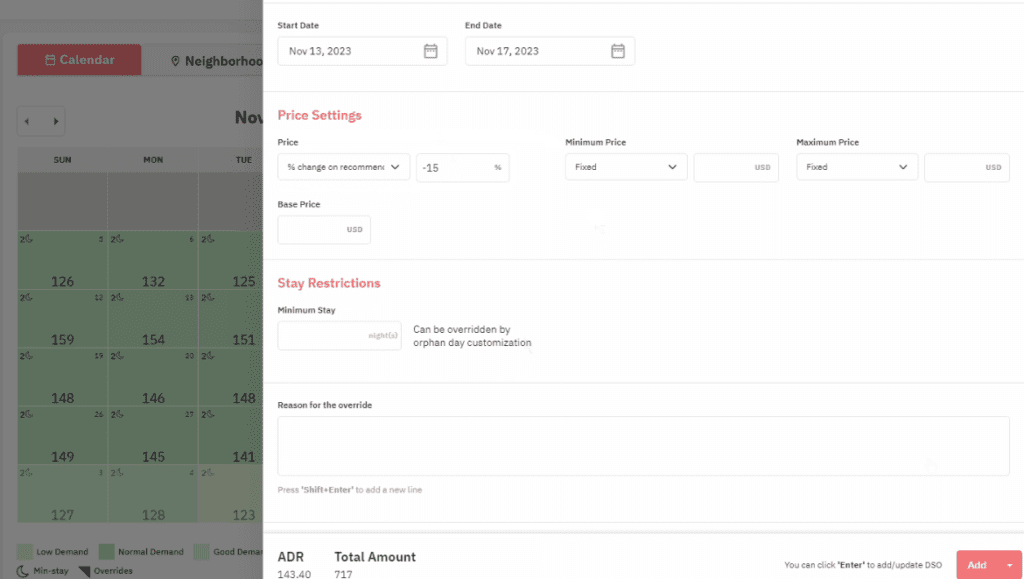Image resolution: width=1024 pixels, height=579 pixels.
Task: Click the Neighborhood tab pin icon
Action: pyautogui.click(x=176, y=61)
